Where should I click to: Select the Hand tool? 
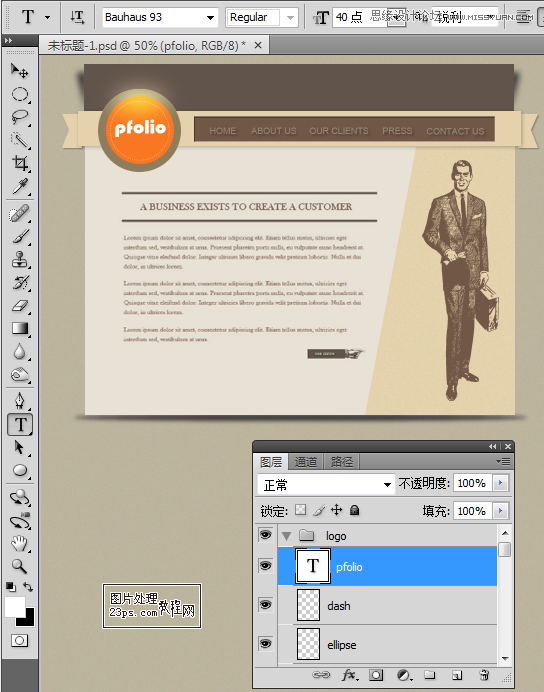19,543
